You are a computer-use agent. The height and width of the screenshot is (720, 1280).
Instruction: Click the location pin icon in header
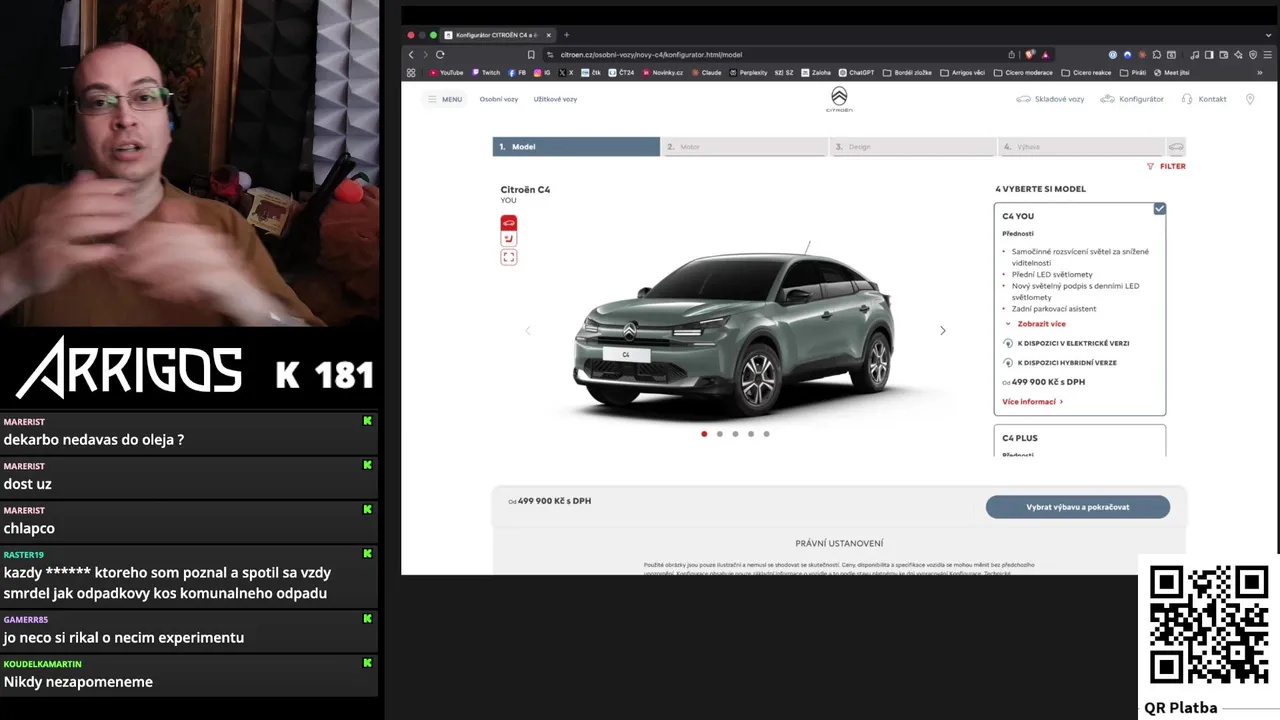1250,99
